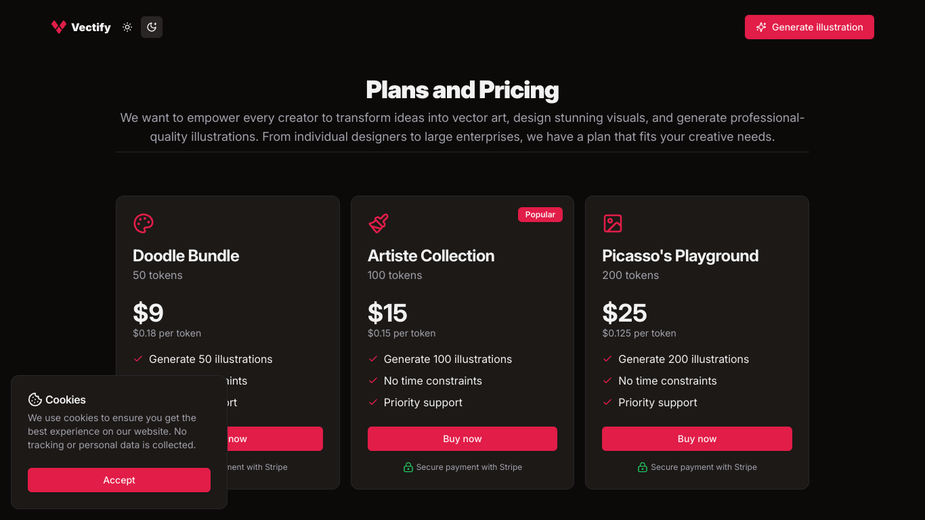Image resolution: width=925 pixels, height=520 pixels.
Task: Buy the Artiste Collection plan
Action: pyautogui.click(x=462, y=439)
